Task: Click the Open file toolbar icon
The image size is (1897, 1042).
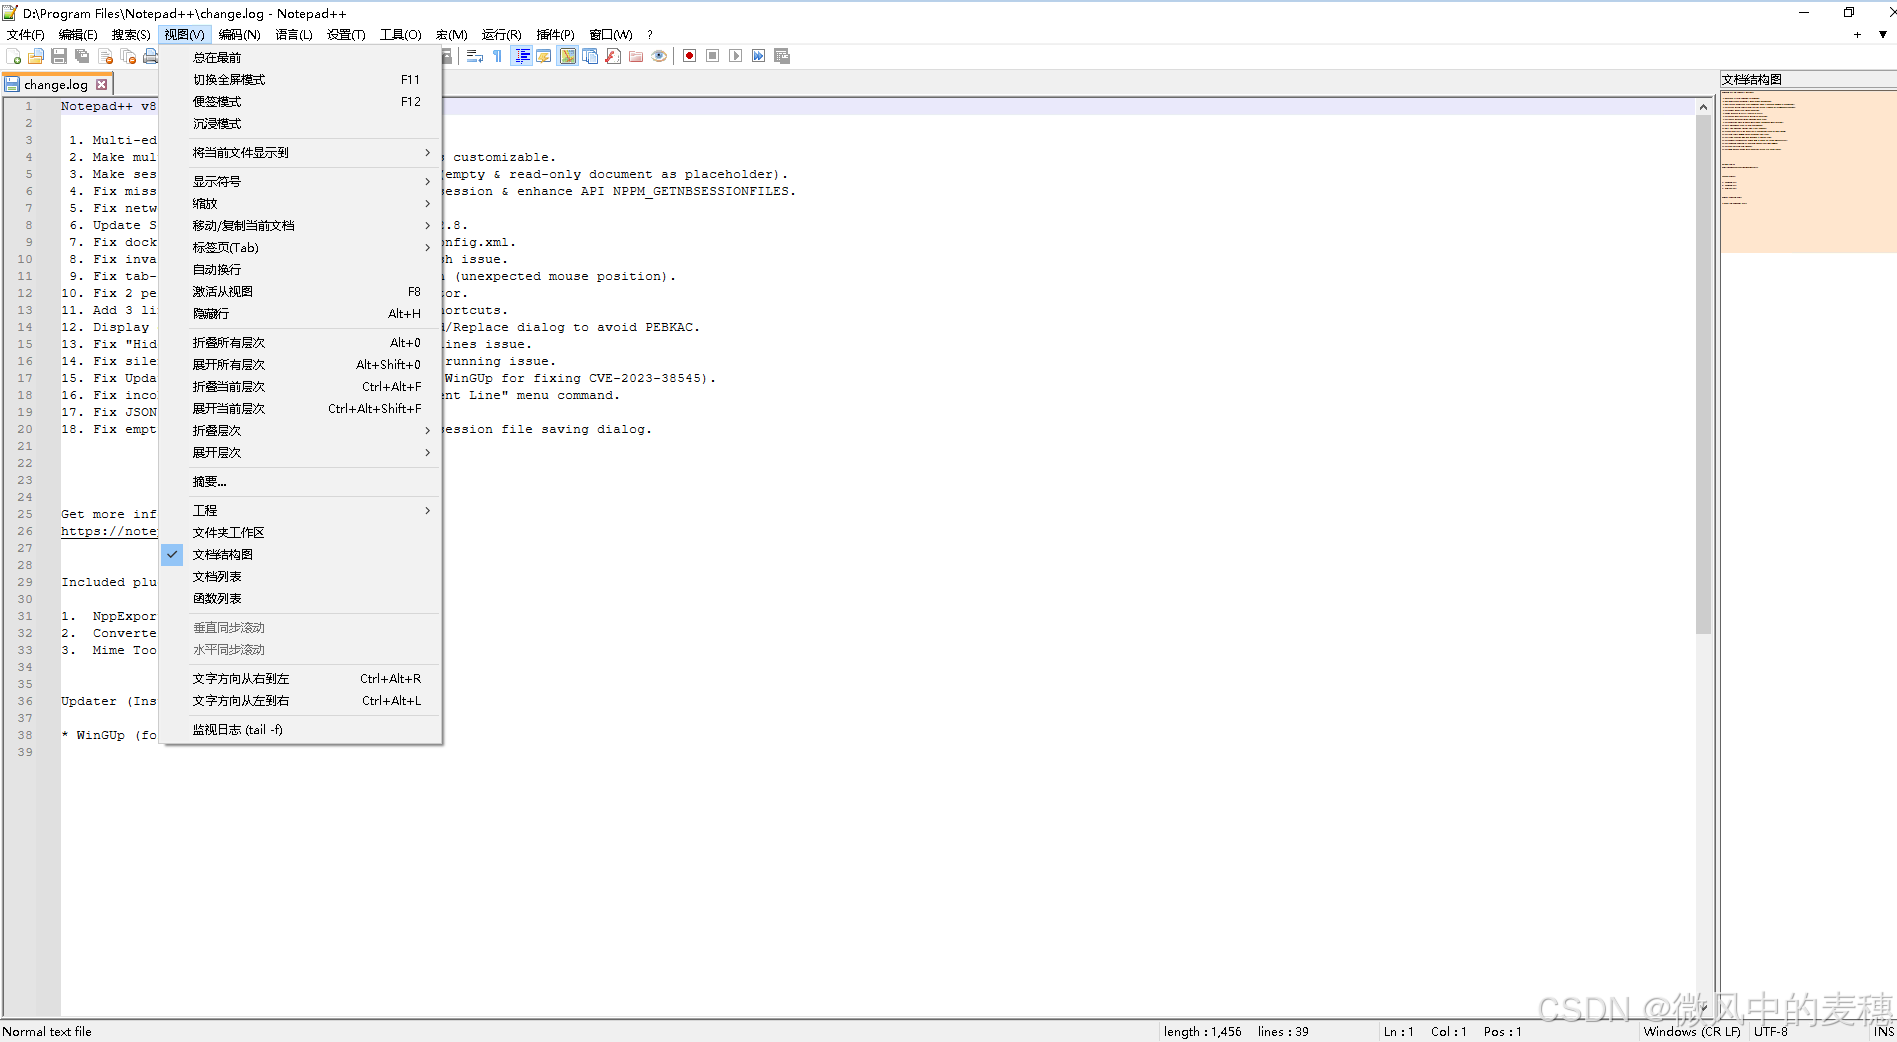Action: (x=36, y=56)
